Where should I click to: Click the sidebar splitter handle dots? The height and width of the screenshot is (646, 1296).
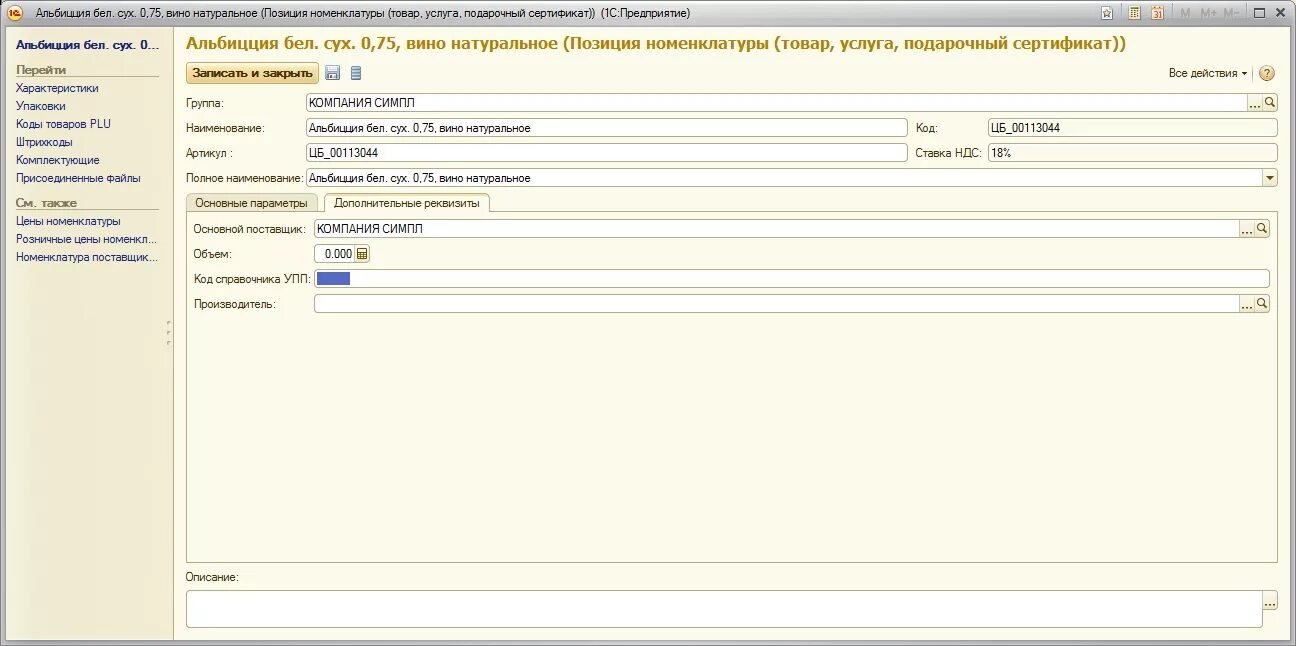coord(169,332)
